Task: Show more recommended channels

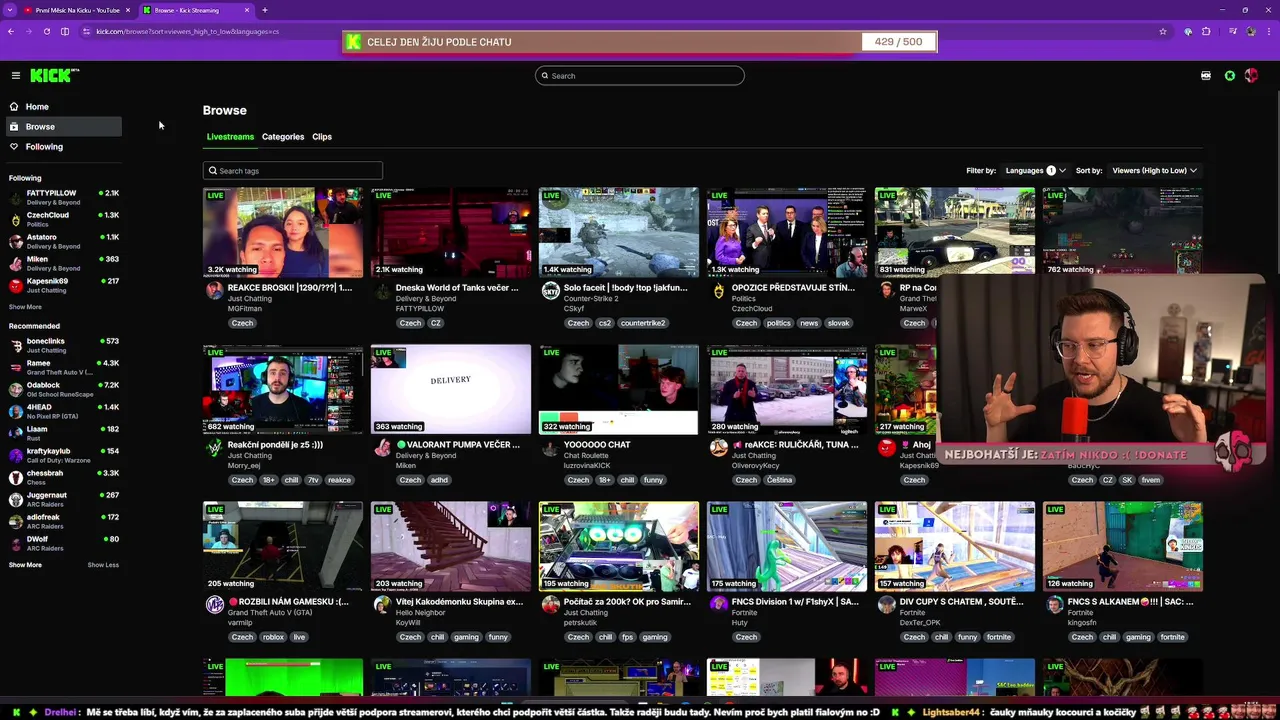Action: point(25,565)
